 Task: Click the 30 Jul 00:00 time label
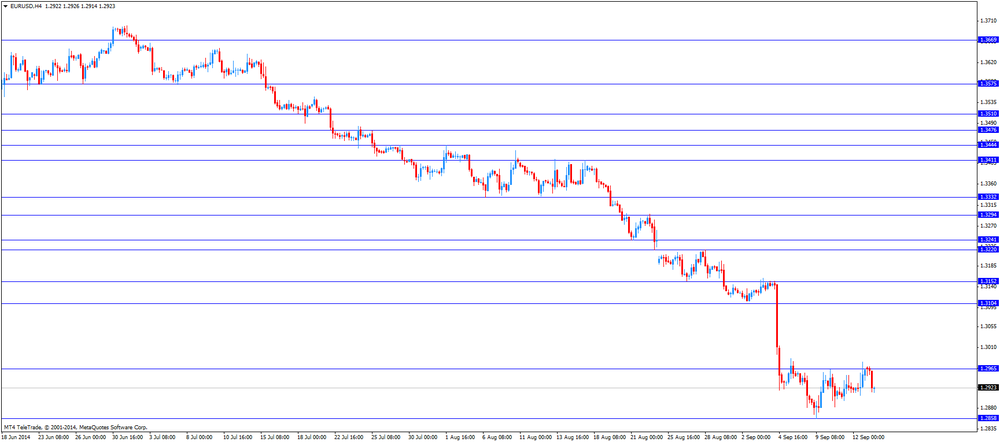[423, 438]
